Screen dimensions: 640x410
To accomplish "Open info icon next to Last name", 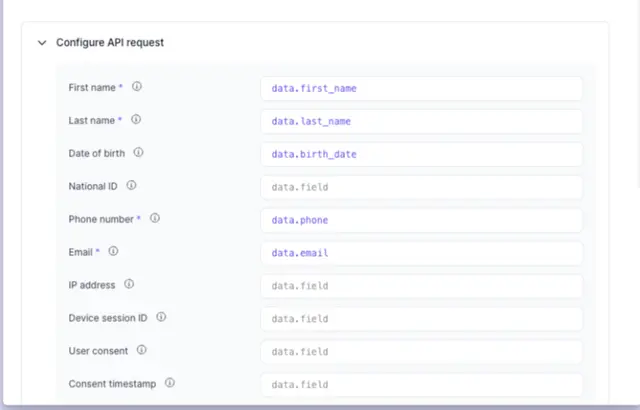I will (x=136, y=119).
